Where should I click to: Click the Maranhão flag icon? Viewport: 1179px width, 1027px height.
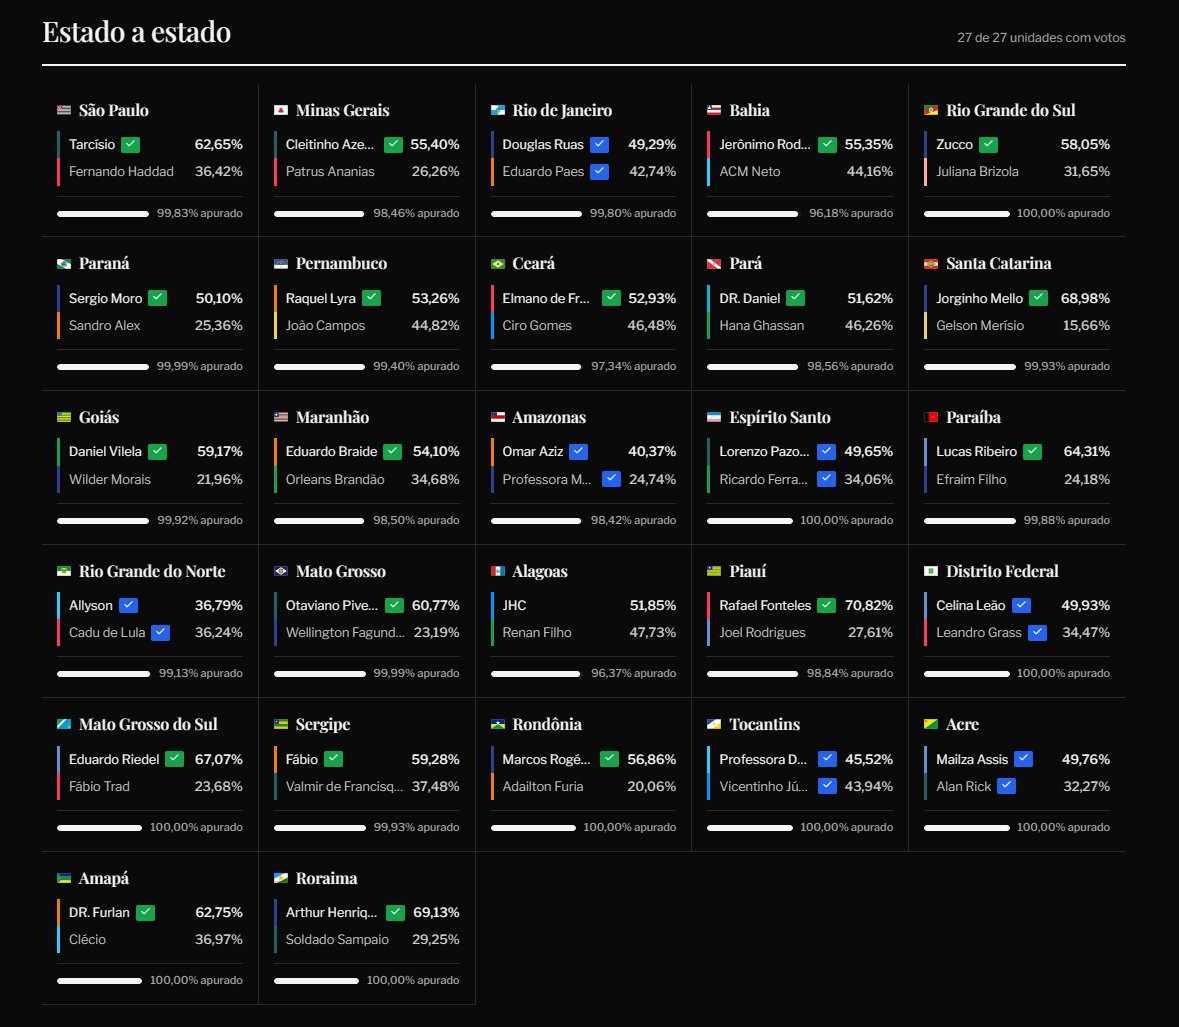pos(280,417)
